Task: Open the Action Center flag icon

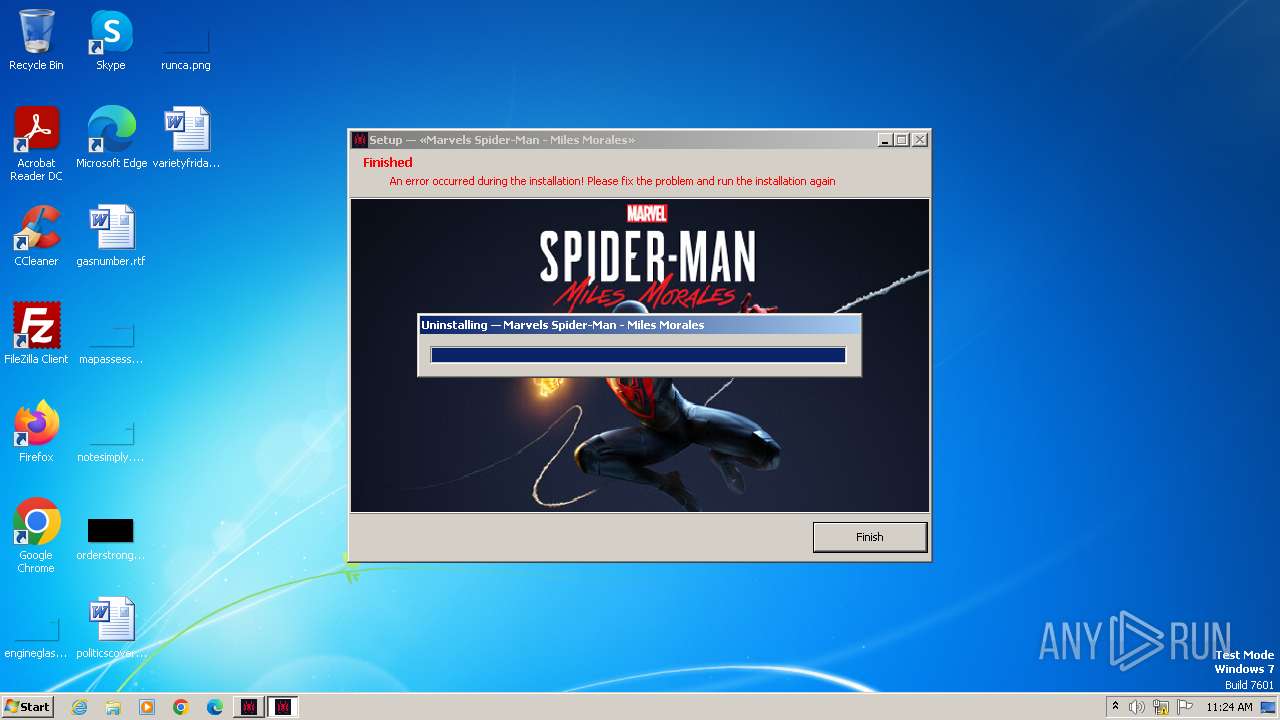Action: tap(1185, 707)
